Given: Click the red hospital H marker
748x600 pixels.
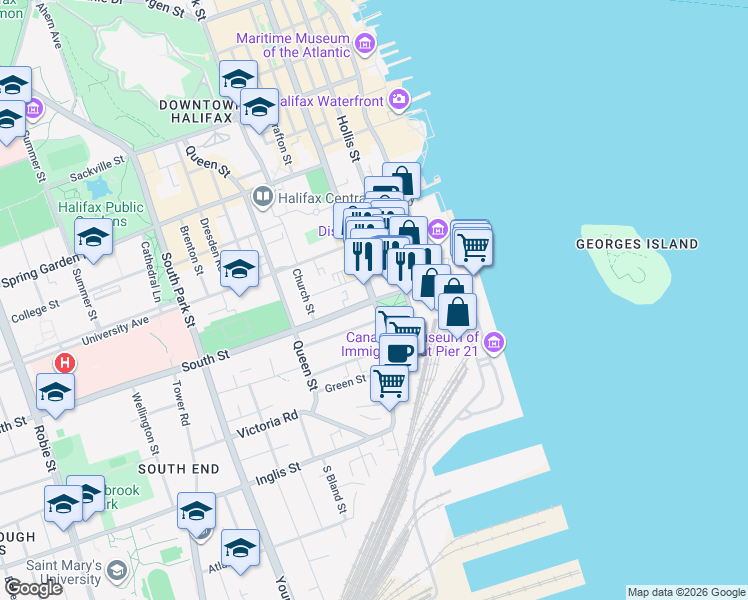Looking at the screenshot, I should pos(65,363).
